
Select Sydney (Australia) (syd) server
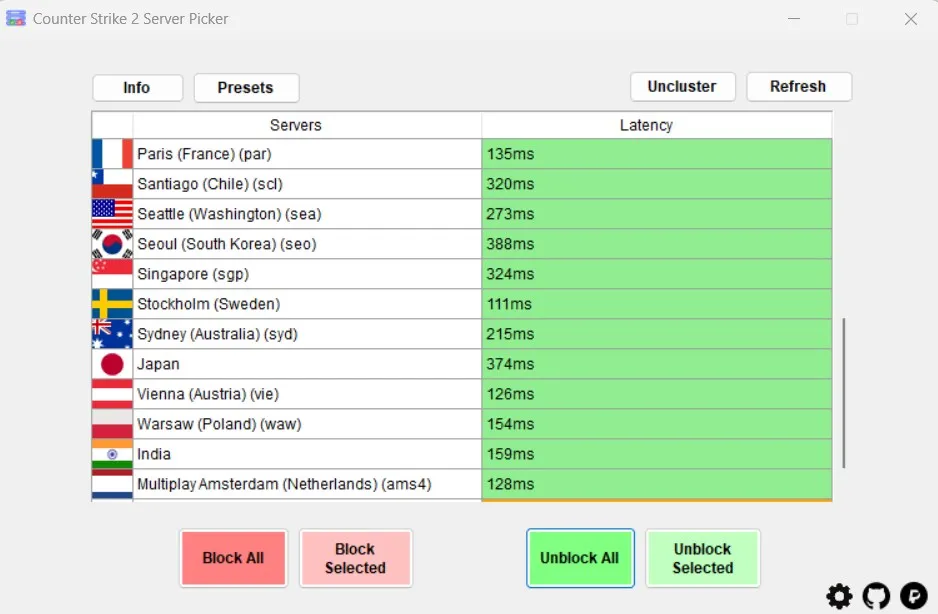pos(307,334)
